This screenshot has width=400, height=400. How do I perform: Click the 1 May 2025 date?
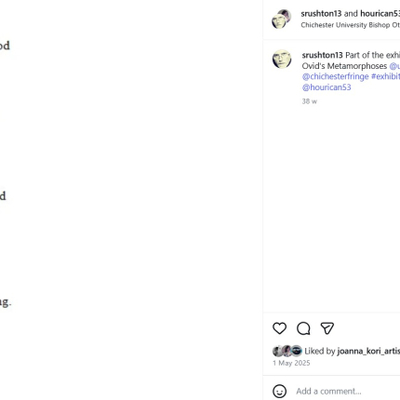[x=291, y=363]
